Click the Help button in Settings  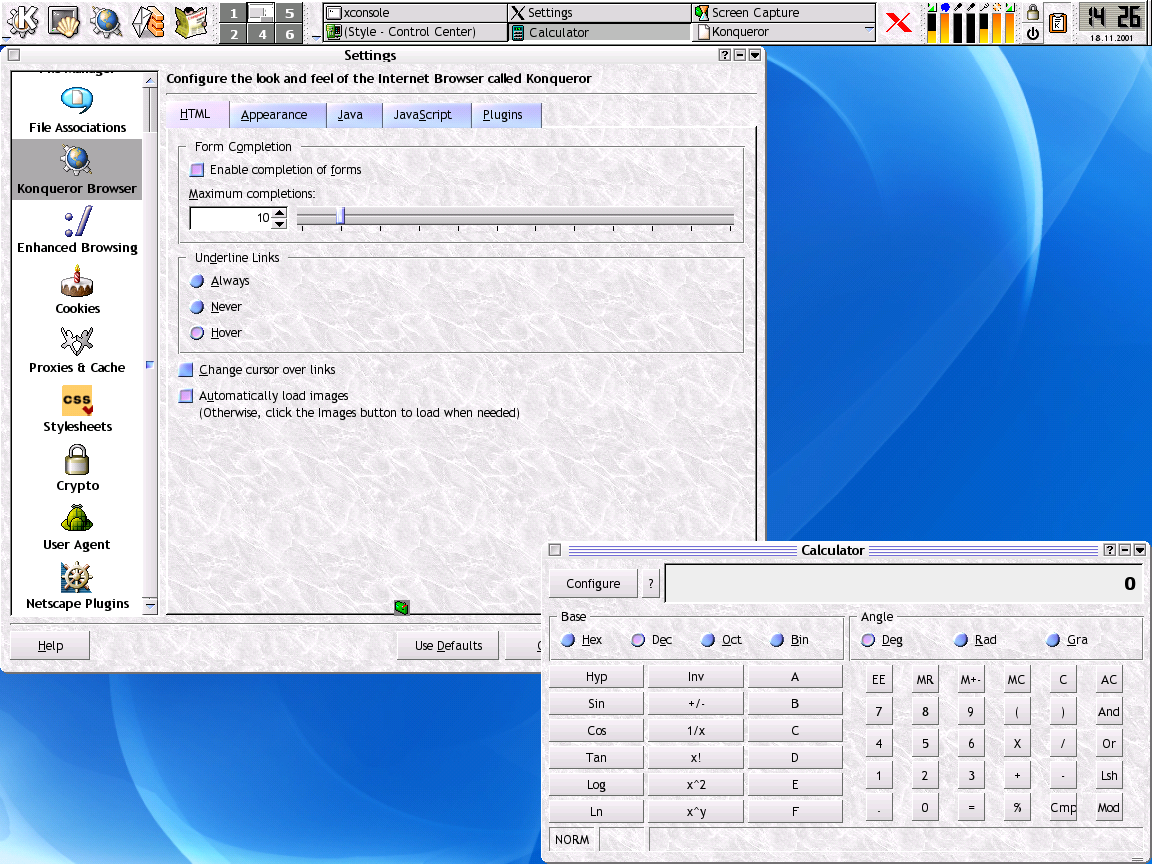tap(50, 646)
